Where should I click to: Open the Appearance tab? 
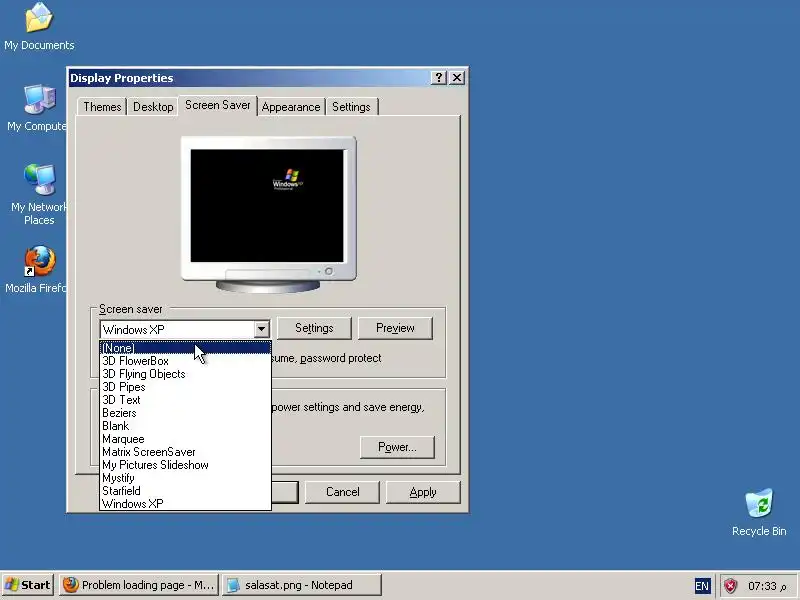click(291, 107)
